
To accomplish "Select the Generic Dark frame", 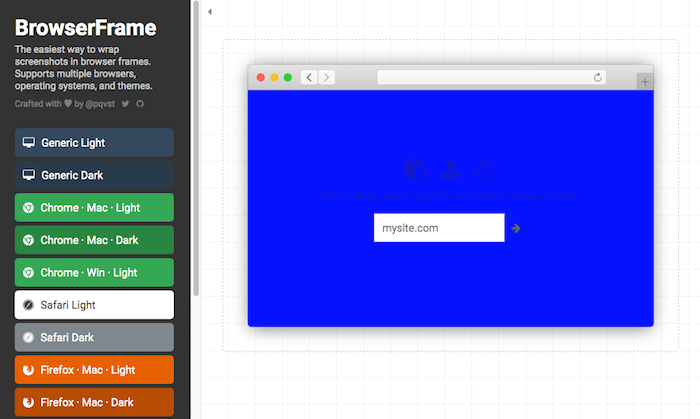I will 94,175.
